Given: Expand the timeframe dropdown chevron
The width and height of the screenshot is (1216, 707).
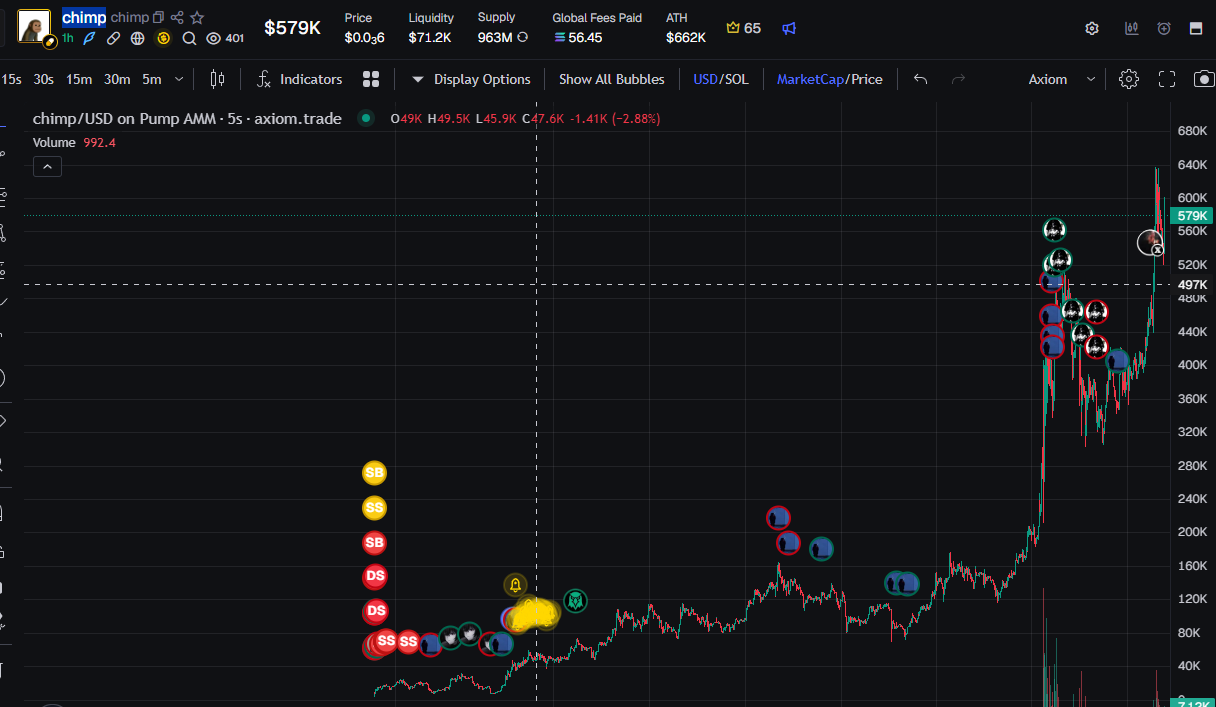Looking at the screenshot, I should point(179,79).
